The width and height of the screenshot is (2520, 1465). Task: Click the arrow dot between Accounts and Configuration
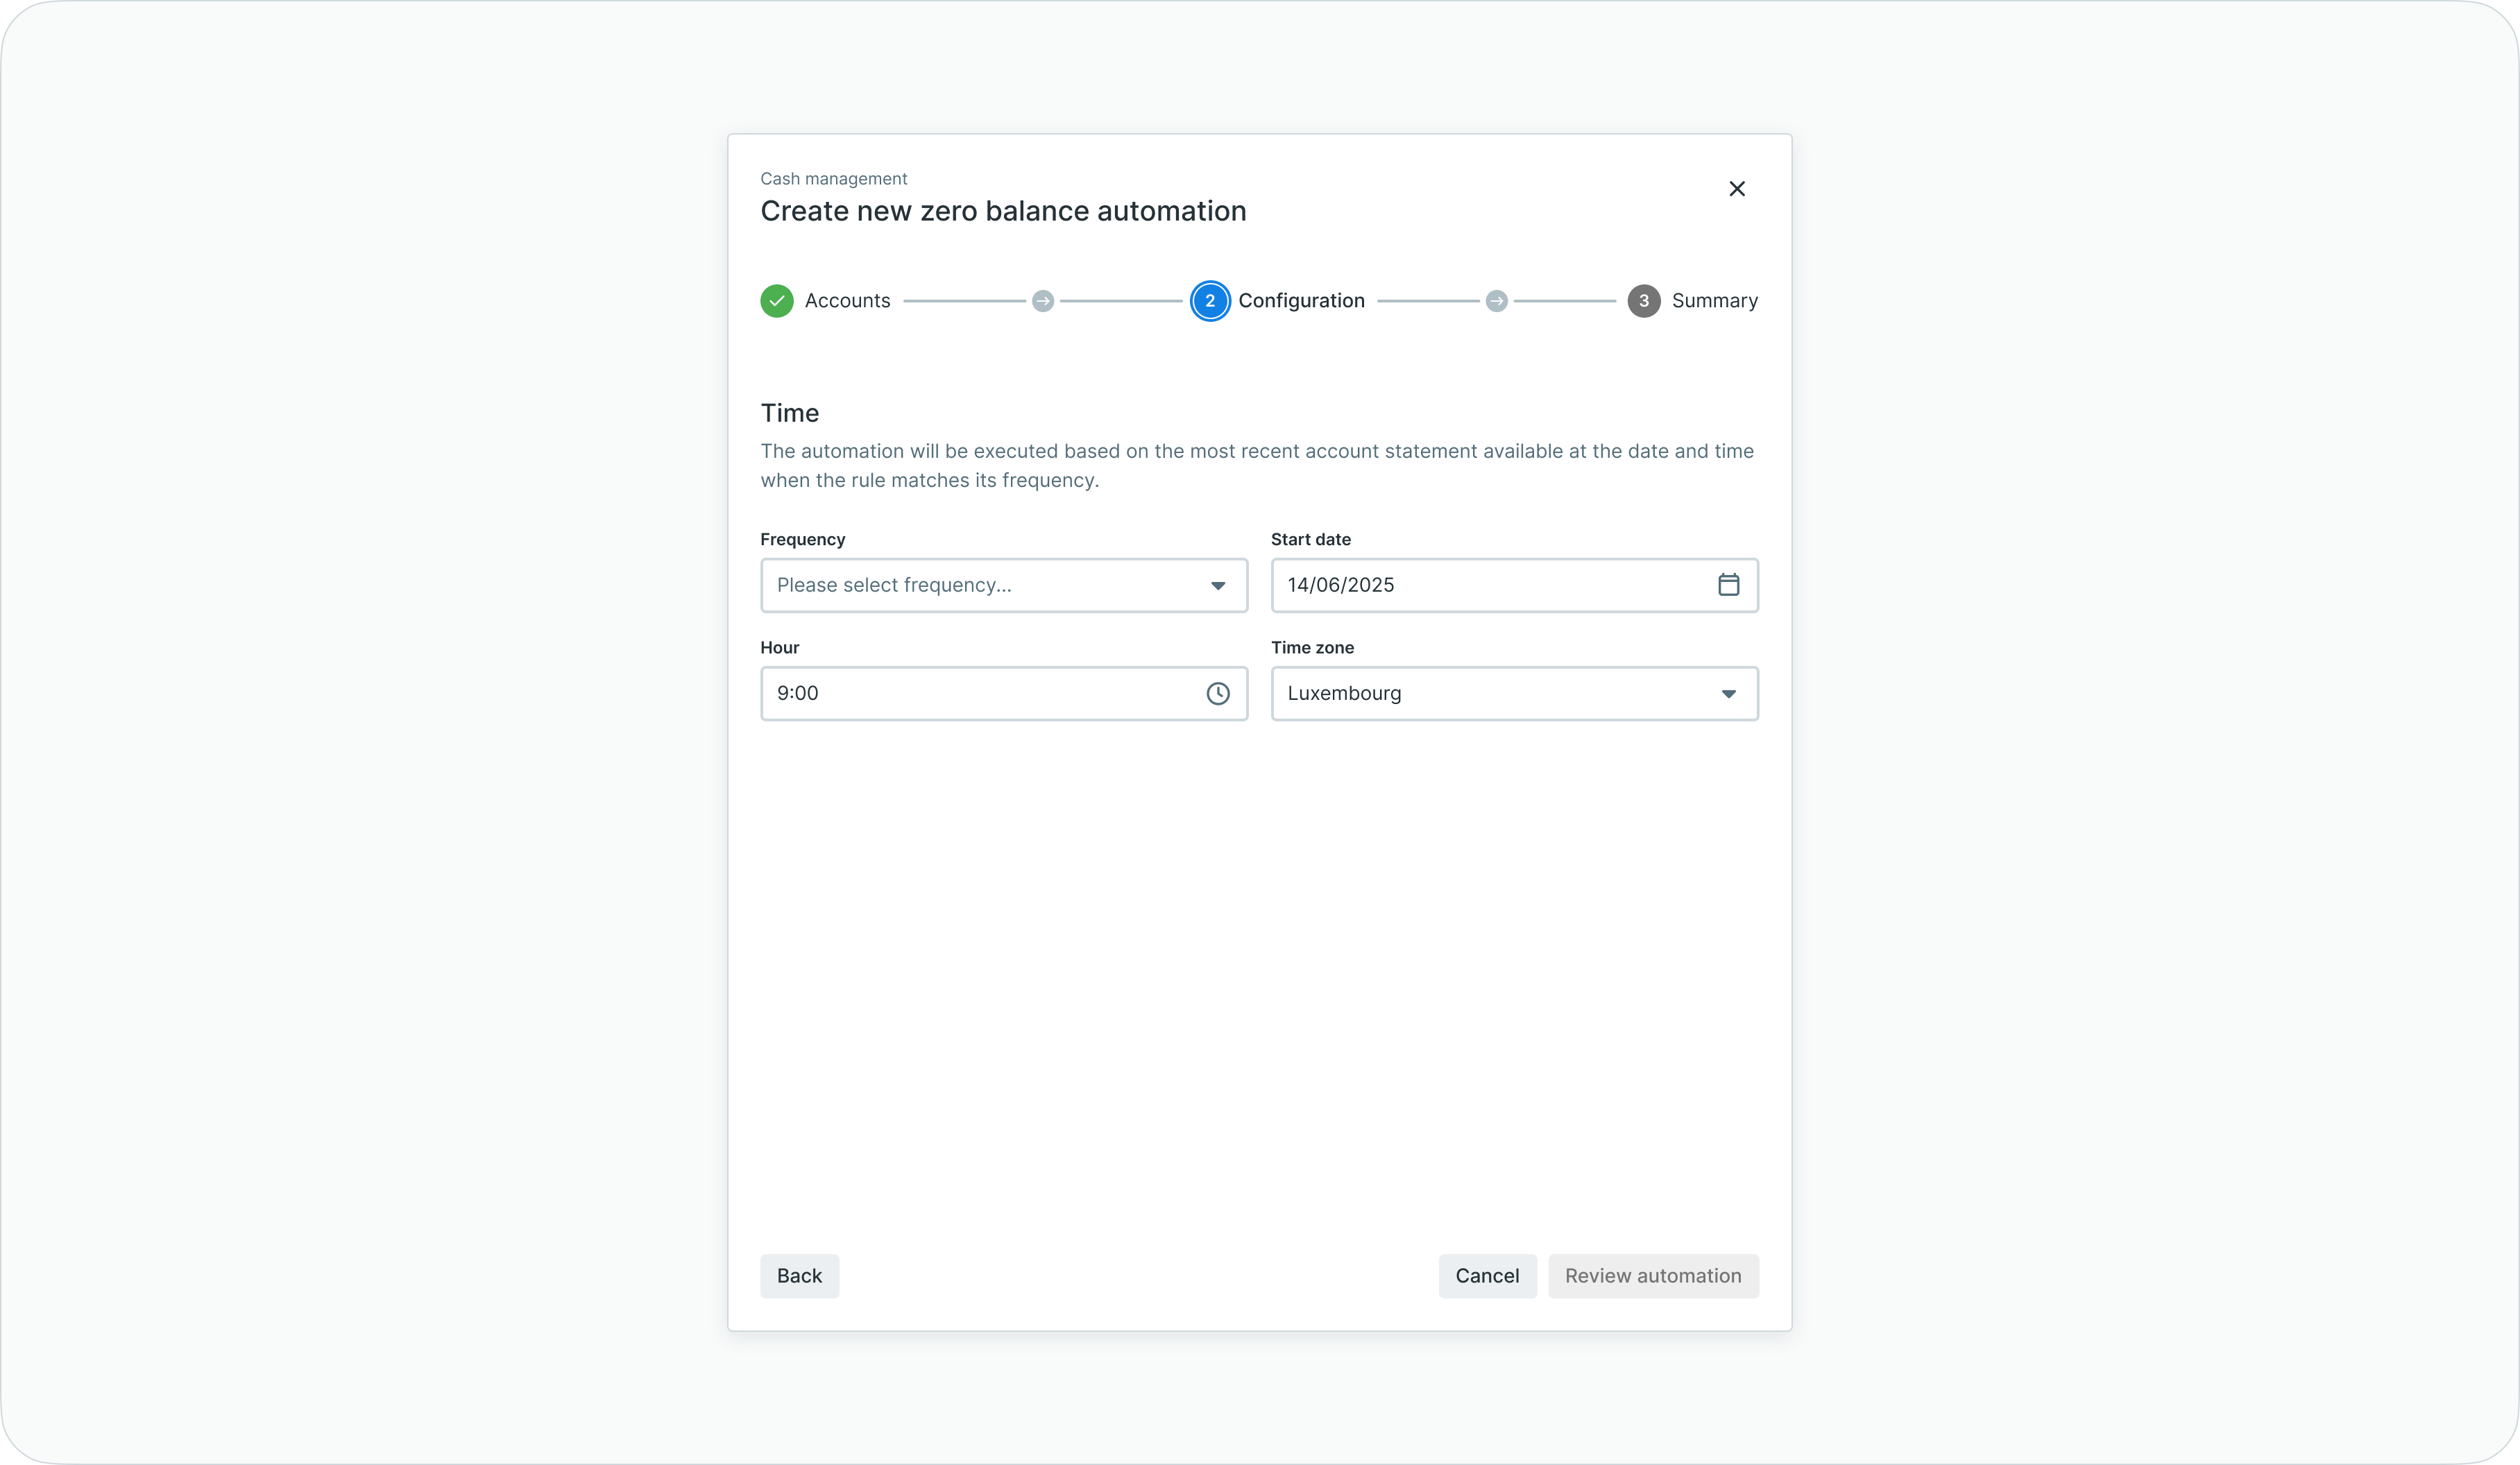pos(1042,301)
